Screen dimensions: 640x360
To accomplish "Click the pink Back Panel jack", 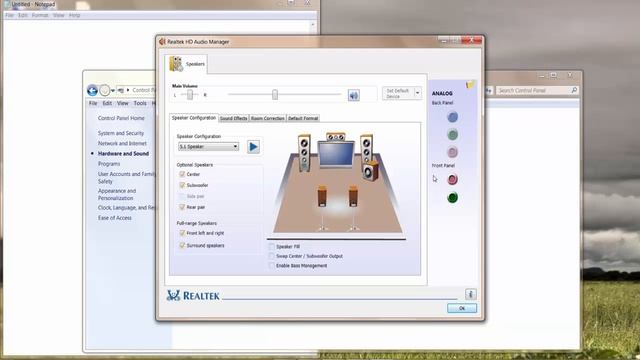I will (452, 152).
